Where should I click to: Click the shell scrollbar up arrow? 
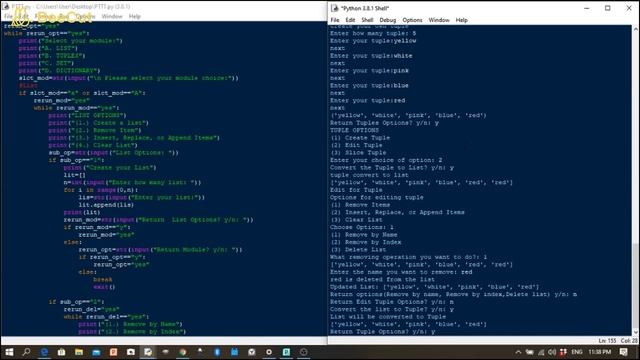[x=636, y=29]
